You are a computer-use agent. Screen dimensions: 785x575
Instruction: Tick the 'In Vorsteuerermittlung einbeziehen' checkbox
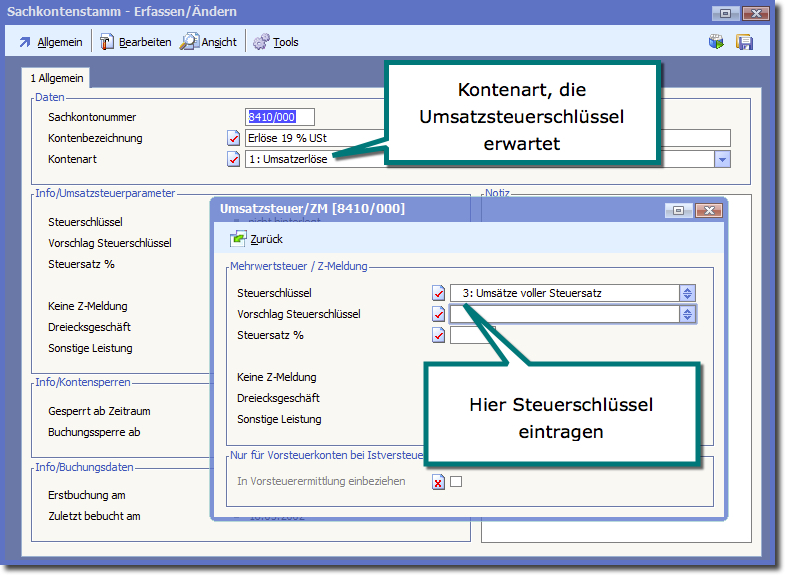pos(456,481)
